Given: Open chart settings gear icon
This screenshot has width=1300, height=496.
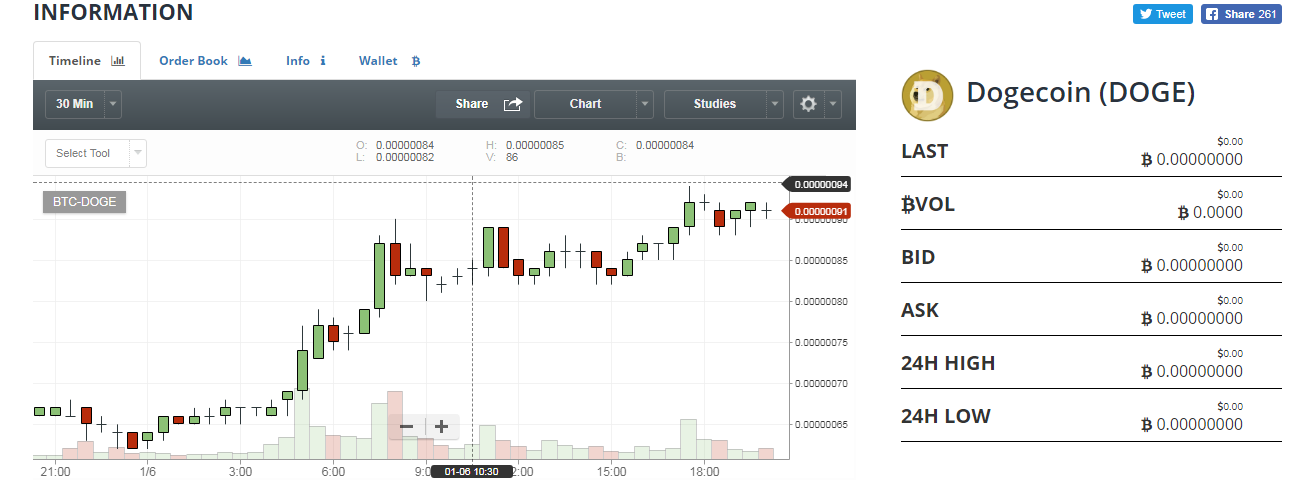Looking at the screenshot, I should point(809,104).
